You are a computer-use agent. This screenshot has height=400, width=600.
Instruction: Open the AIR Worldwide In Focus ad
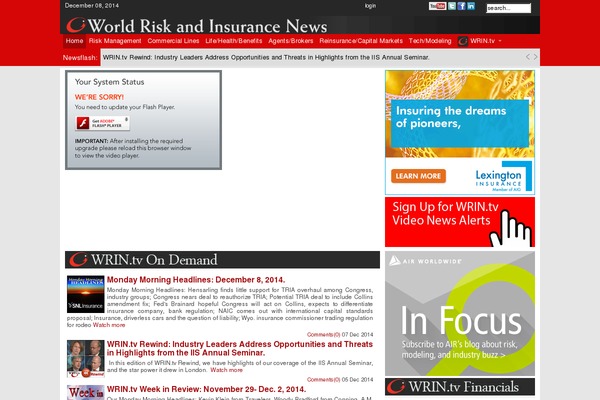(x=460, y=313)
